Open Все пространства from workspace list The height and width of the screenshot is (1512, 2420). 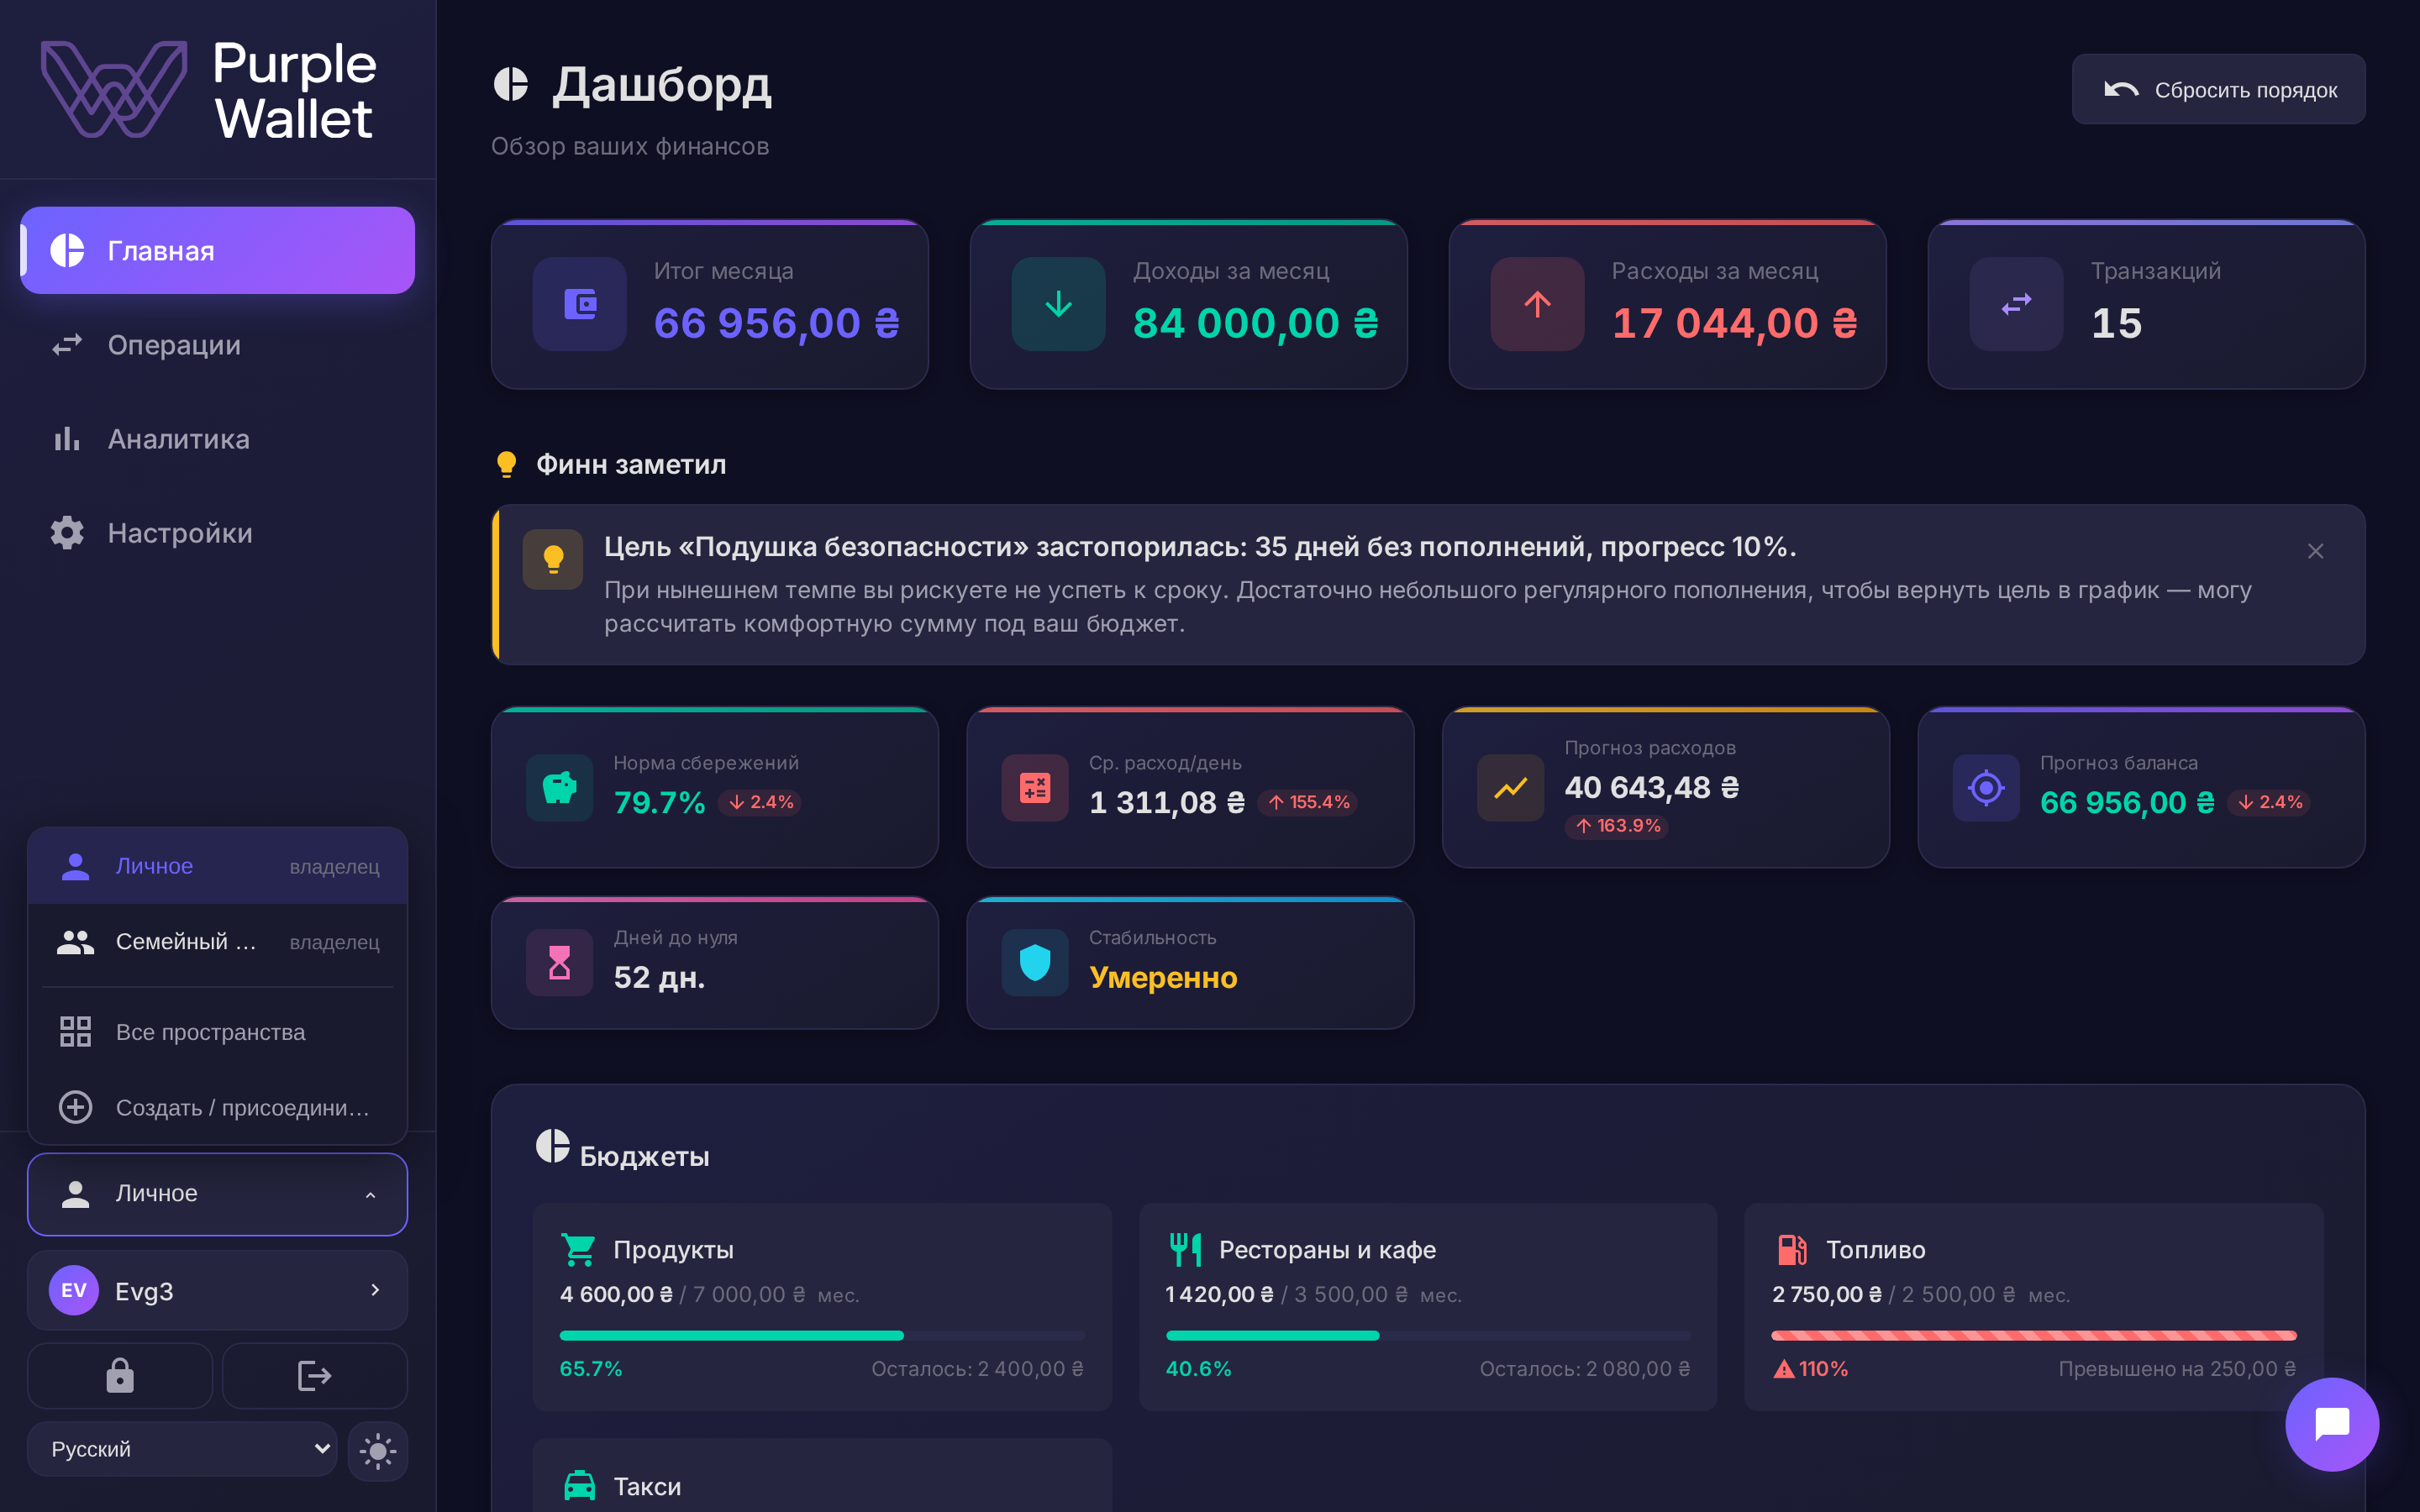pyautogui.click(x=218, y=1032)
